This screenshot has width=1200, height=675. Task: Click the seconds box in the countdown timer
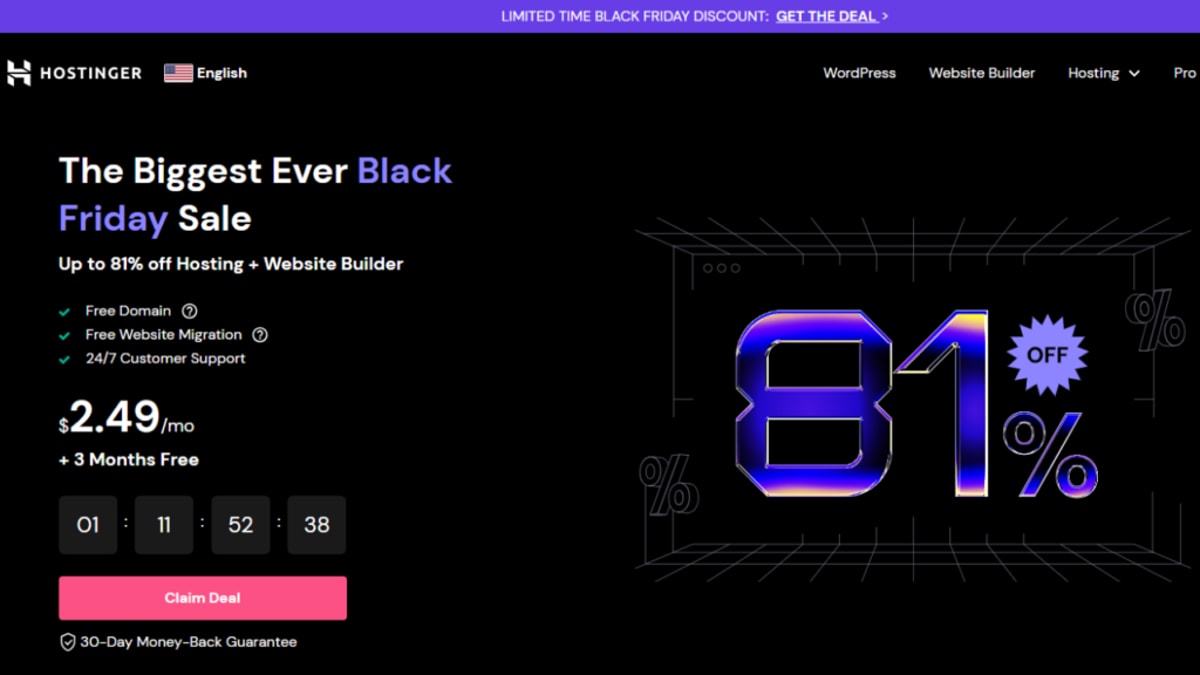click(x=316, y=524)
